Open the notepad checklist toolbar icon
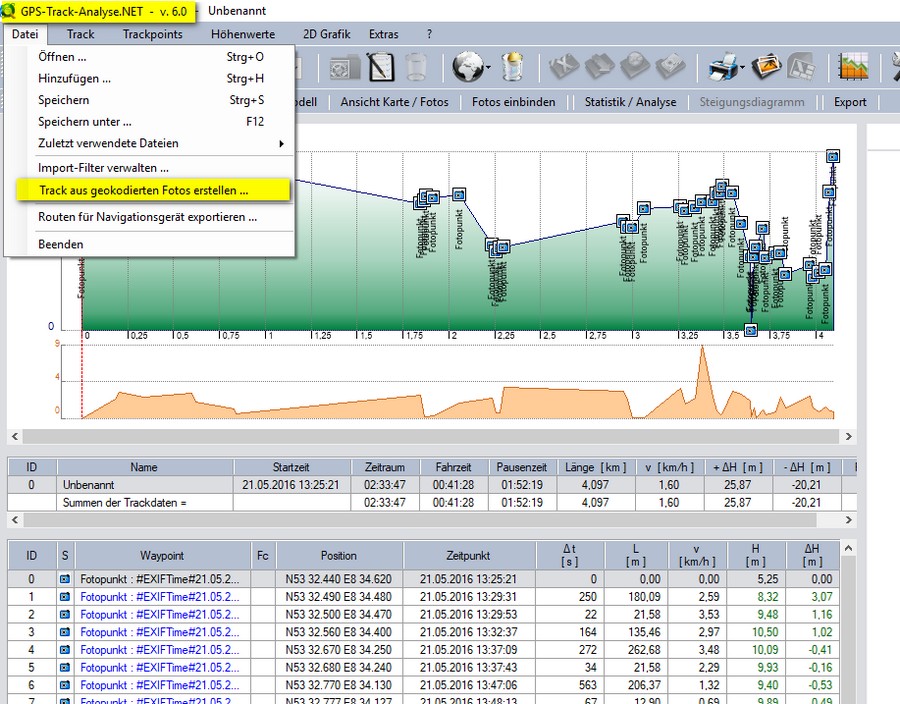The width and height of the screenshot is (900, 704). 380,67
